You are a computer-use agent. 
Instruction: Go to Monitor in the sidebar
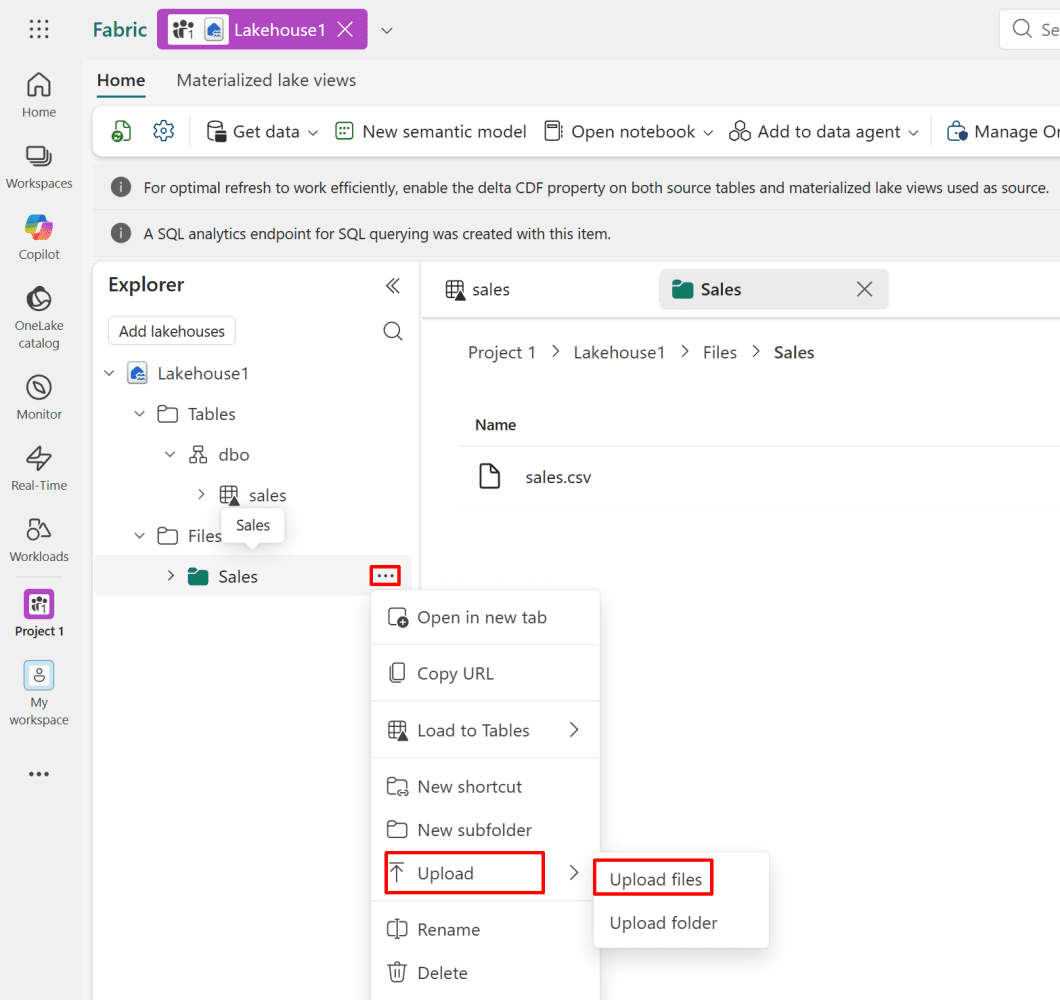tap(39, 397)
